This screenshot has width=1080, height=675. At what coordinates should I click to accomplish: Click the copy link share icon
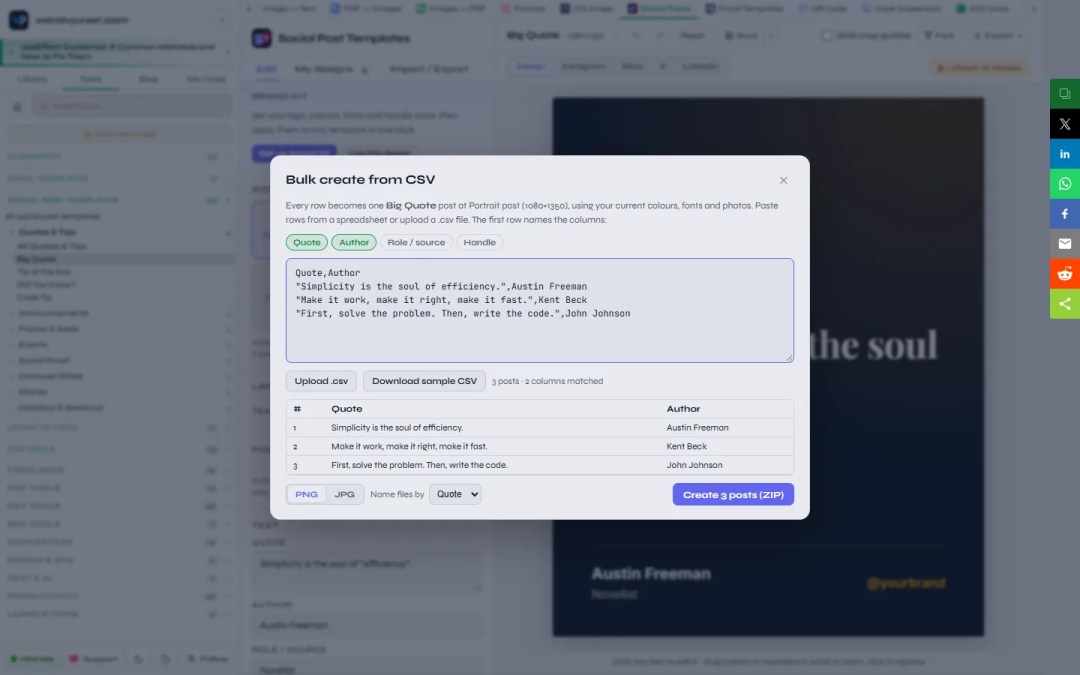[1064, 94]
